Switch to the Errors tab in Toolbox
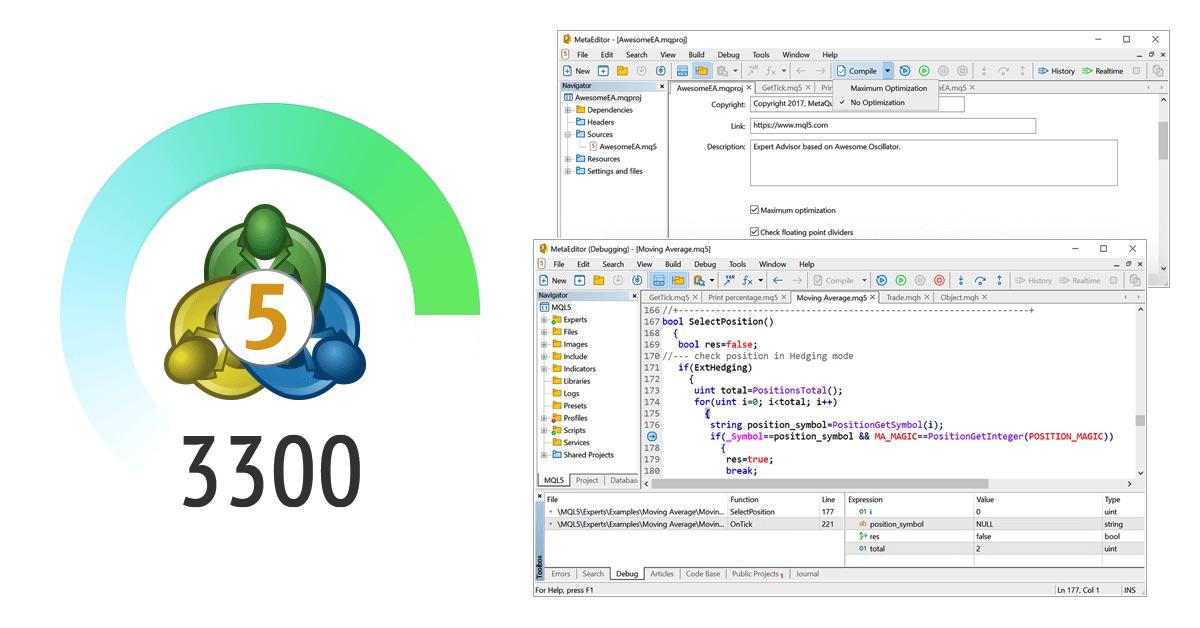Image resolution: width=1200 pixels, height=628 pixels. [561, 571]
